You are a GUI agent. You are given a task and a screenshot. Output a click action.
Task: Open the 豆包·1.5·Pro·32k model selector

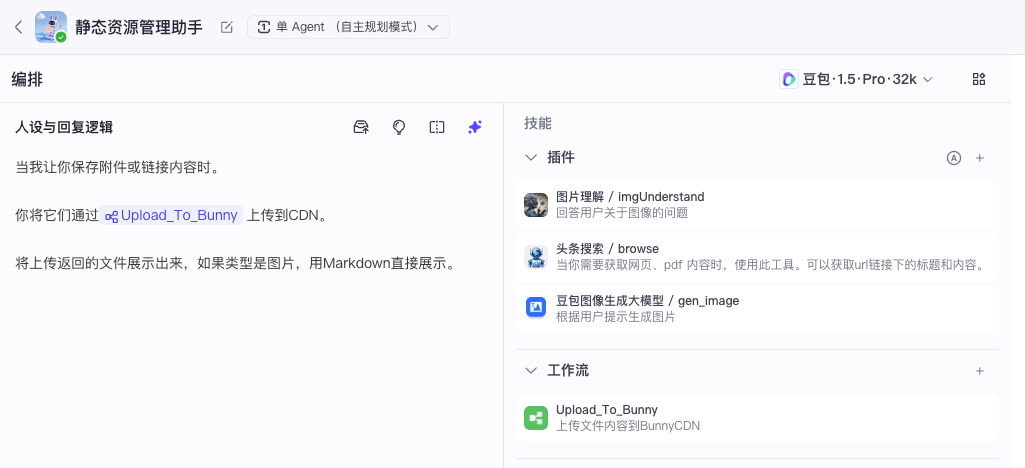point(856,79)
